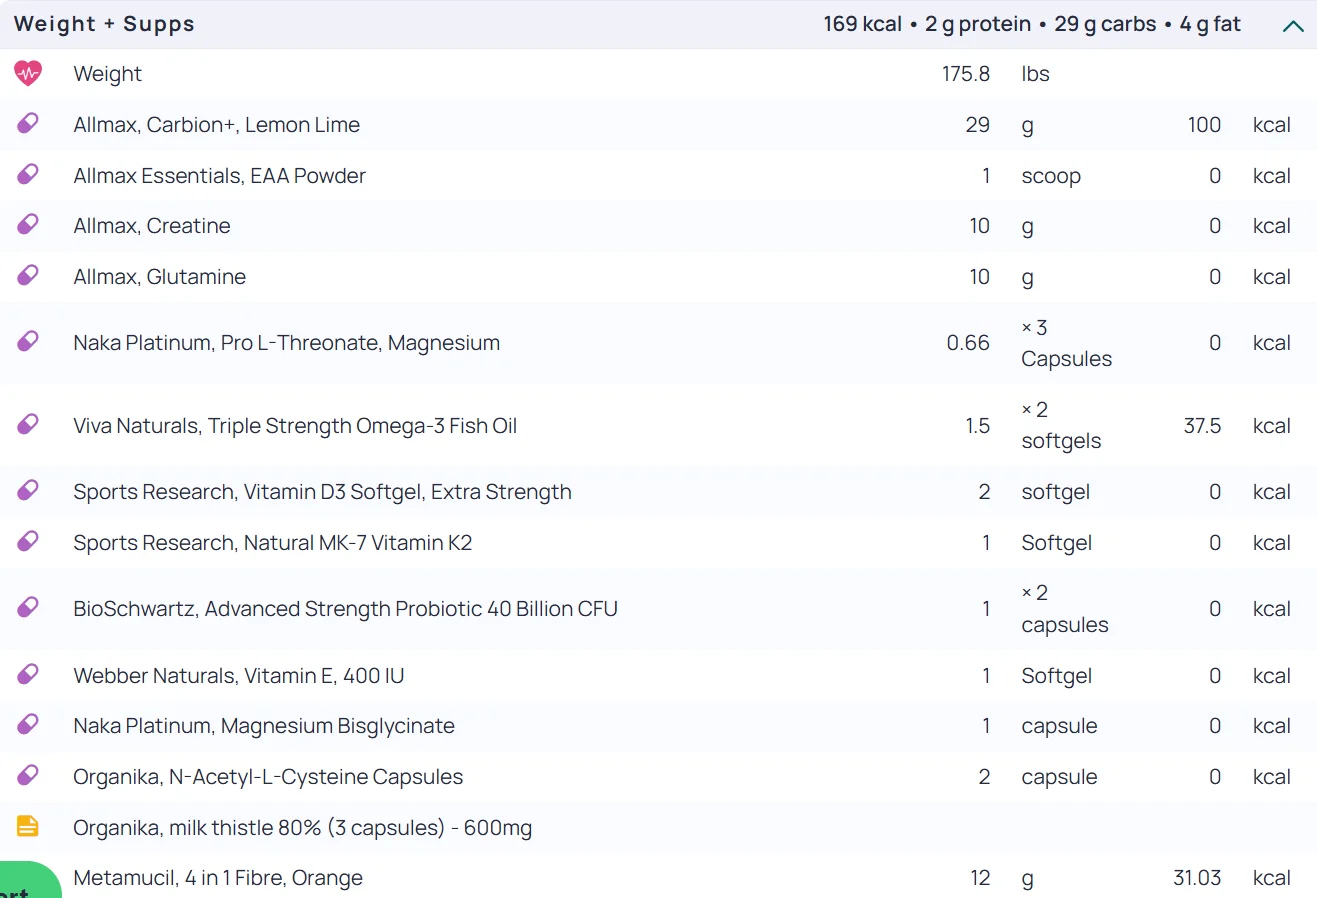Click the yellow note icon for milk thistle
Viewport: 1317px width, 898px height.
coord(28,827)
